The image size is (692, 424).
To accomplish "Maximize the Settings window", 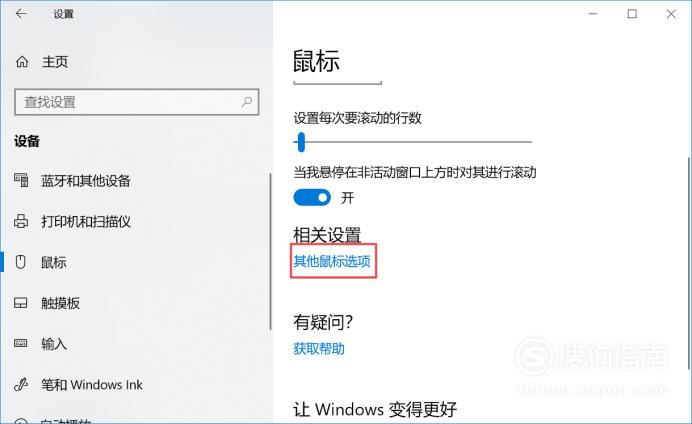I will (x=632, y=14).
